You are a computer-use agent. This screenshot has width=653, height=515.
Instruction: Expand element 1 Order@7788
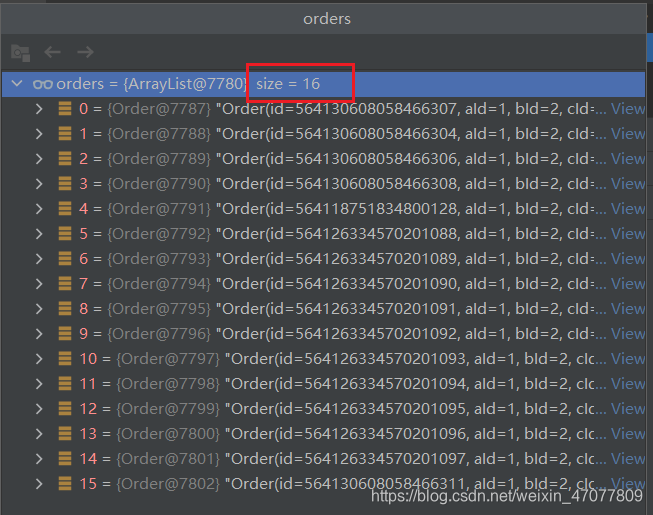[39, 134]
